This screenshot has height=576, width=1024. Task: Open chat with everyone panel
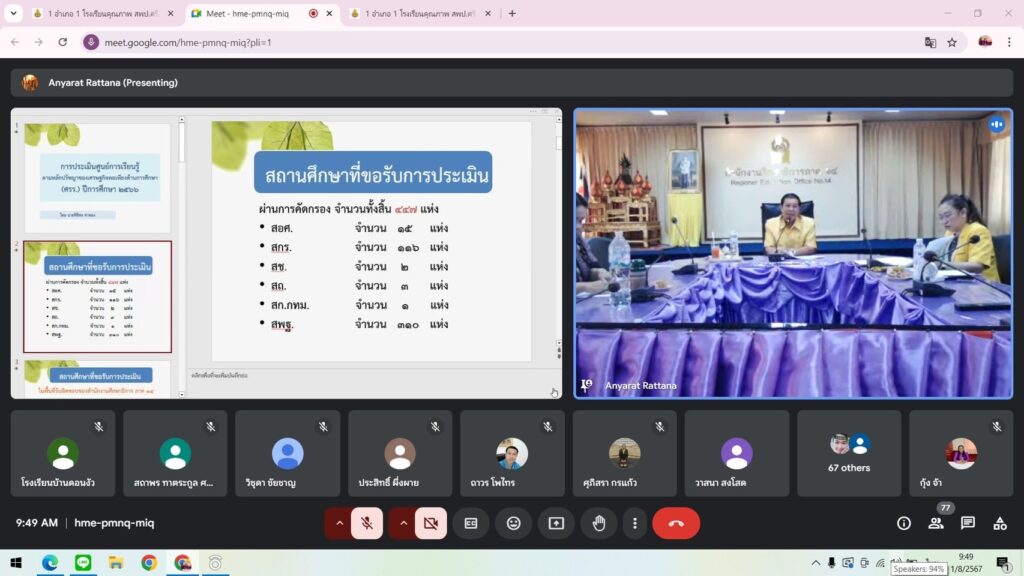coord(968,523)
